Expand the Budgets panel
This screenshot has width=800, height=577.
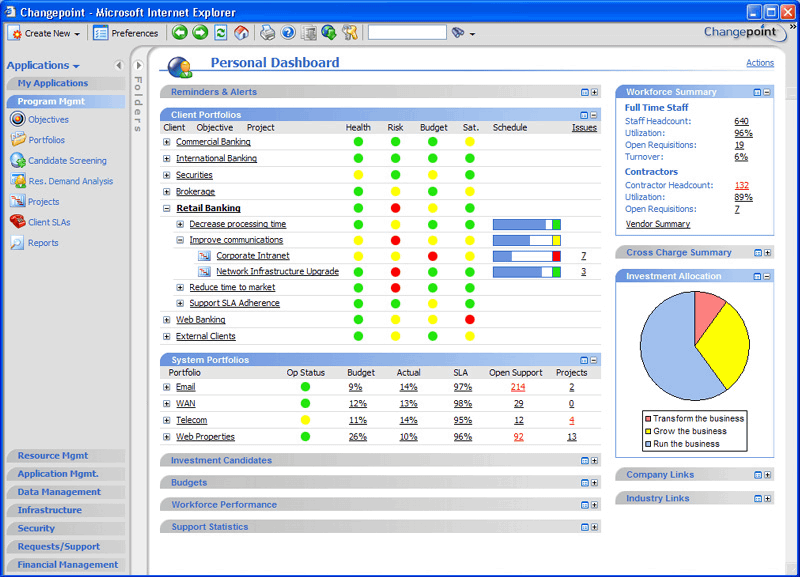coord(594,483)
